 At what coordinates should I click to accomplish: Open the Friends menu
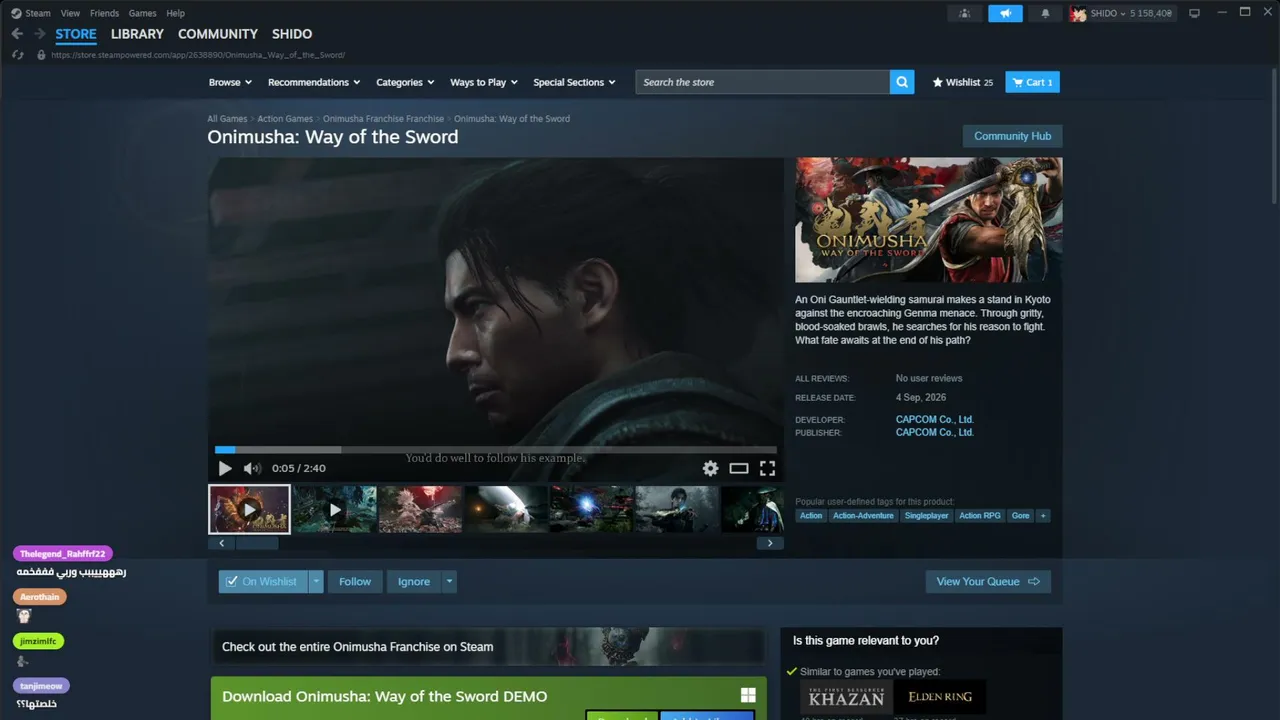[104, 13]
